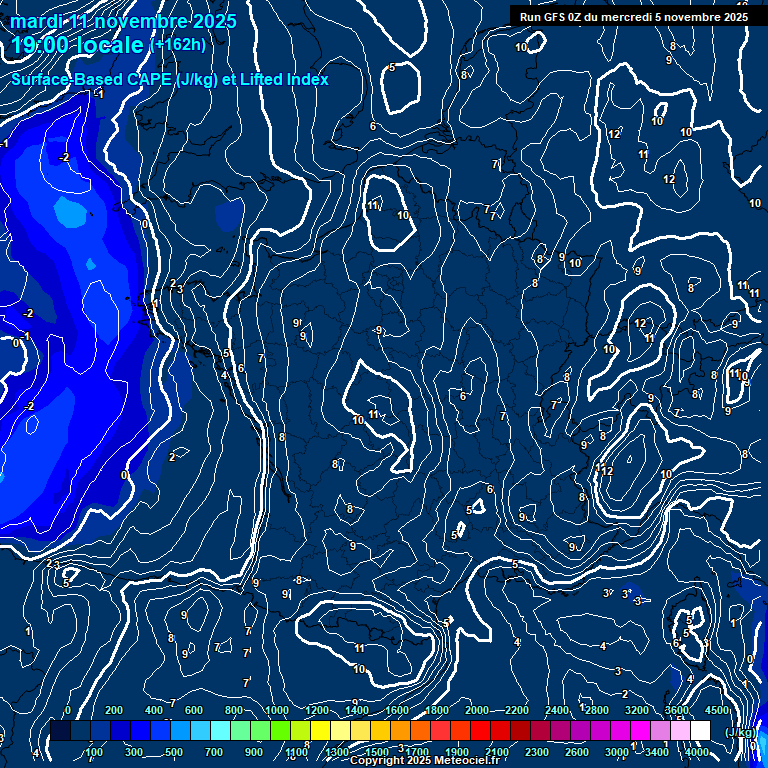Screen dimensions: 768x768
Task: Click the '(J/kg)' unit label beside the legend
Action: tap(740, 732)
